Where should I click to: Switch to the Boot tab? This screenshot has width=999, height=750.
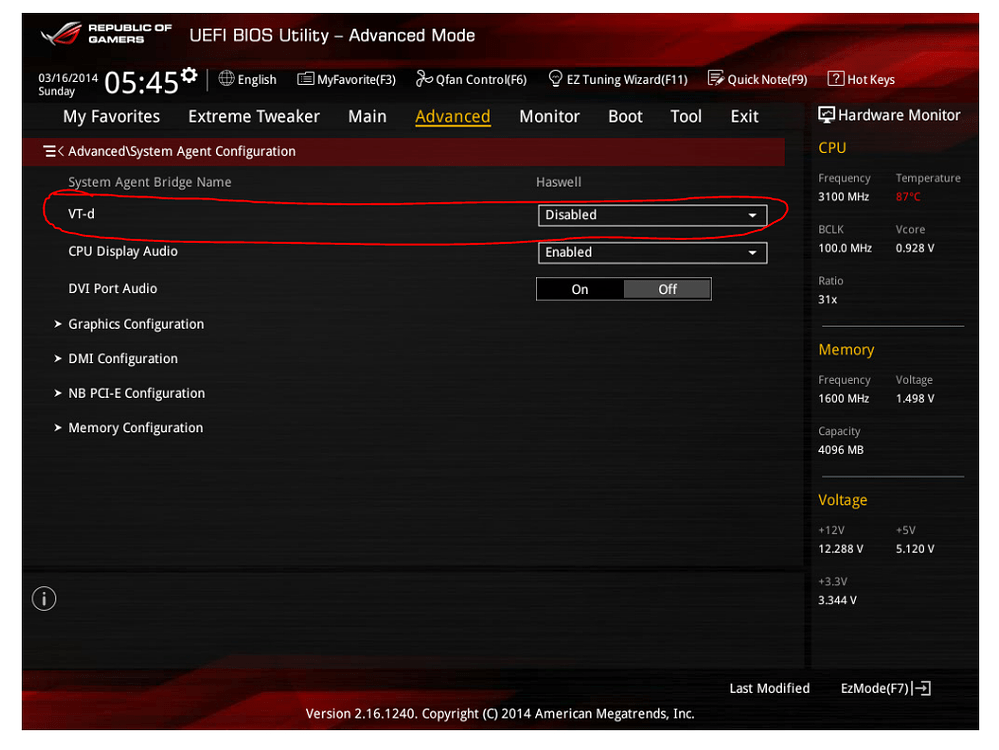(x=625, y=116)
